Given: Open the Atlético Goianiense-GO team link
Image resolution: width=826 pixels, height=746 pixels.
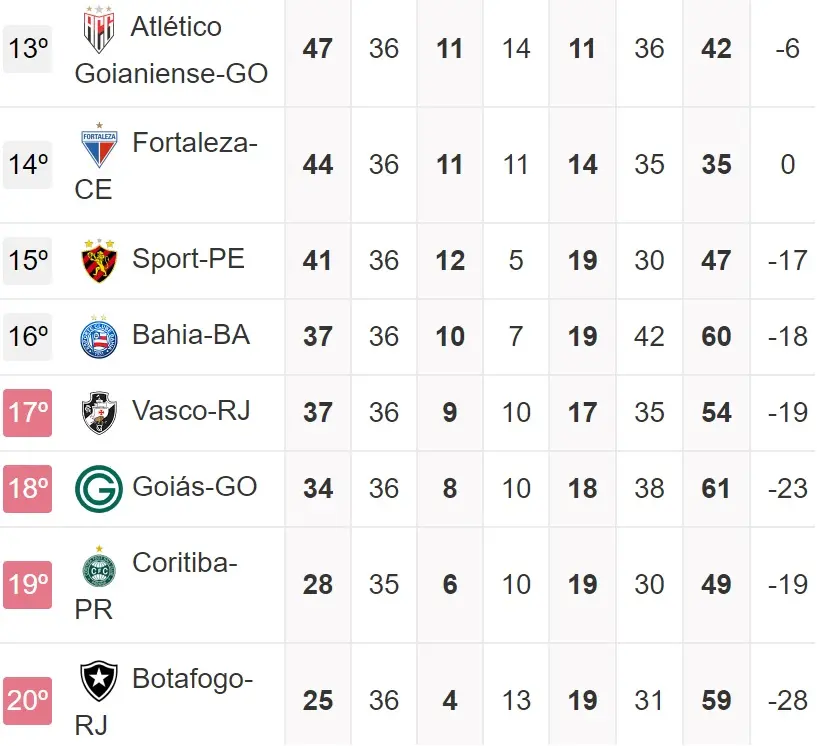Looking at the screenshot, I should pyautogui.click(x=171, y=49).
